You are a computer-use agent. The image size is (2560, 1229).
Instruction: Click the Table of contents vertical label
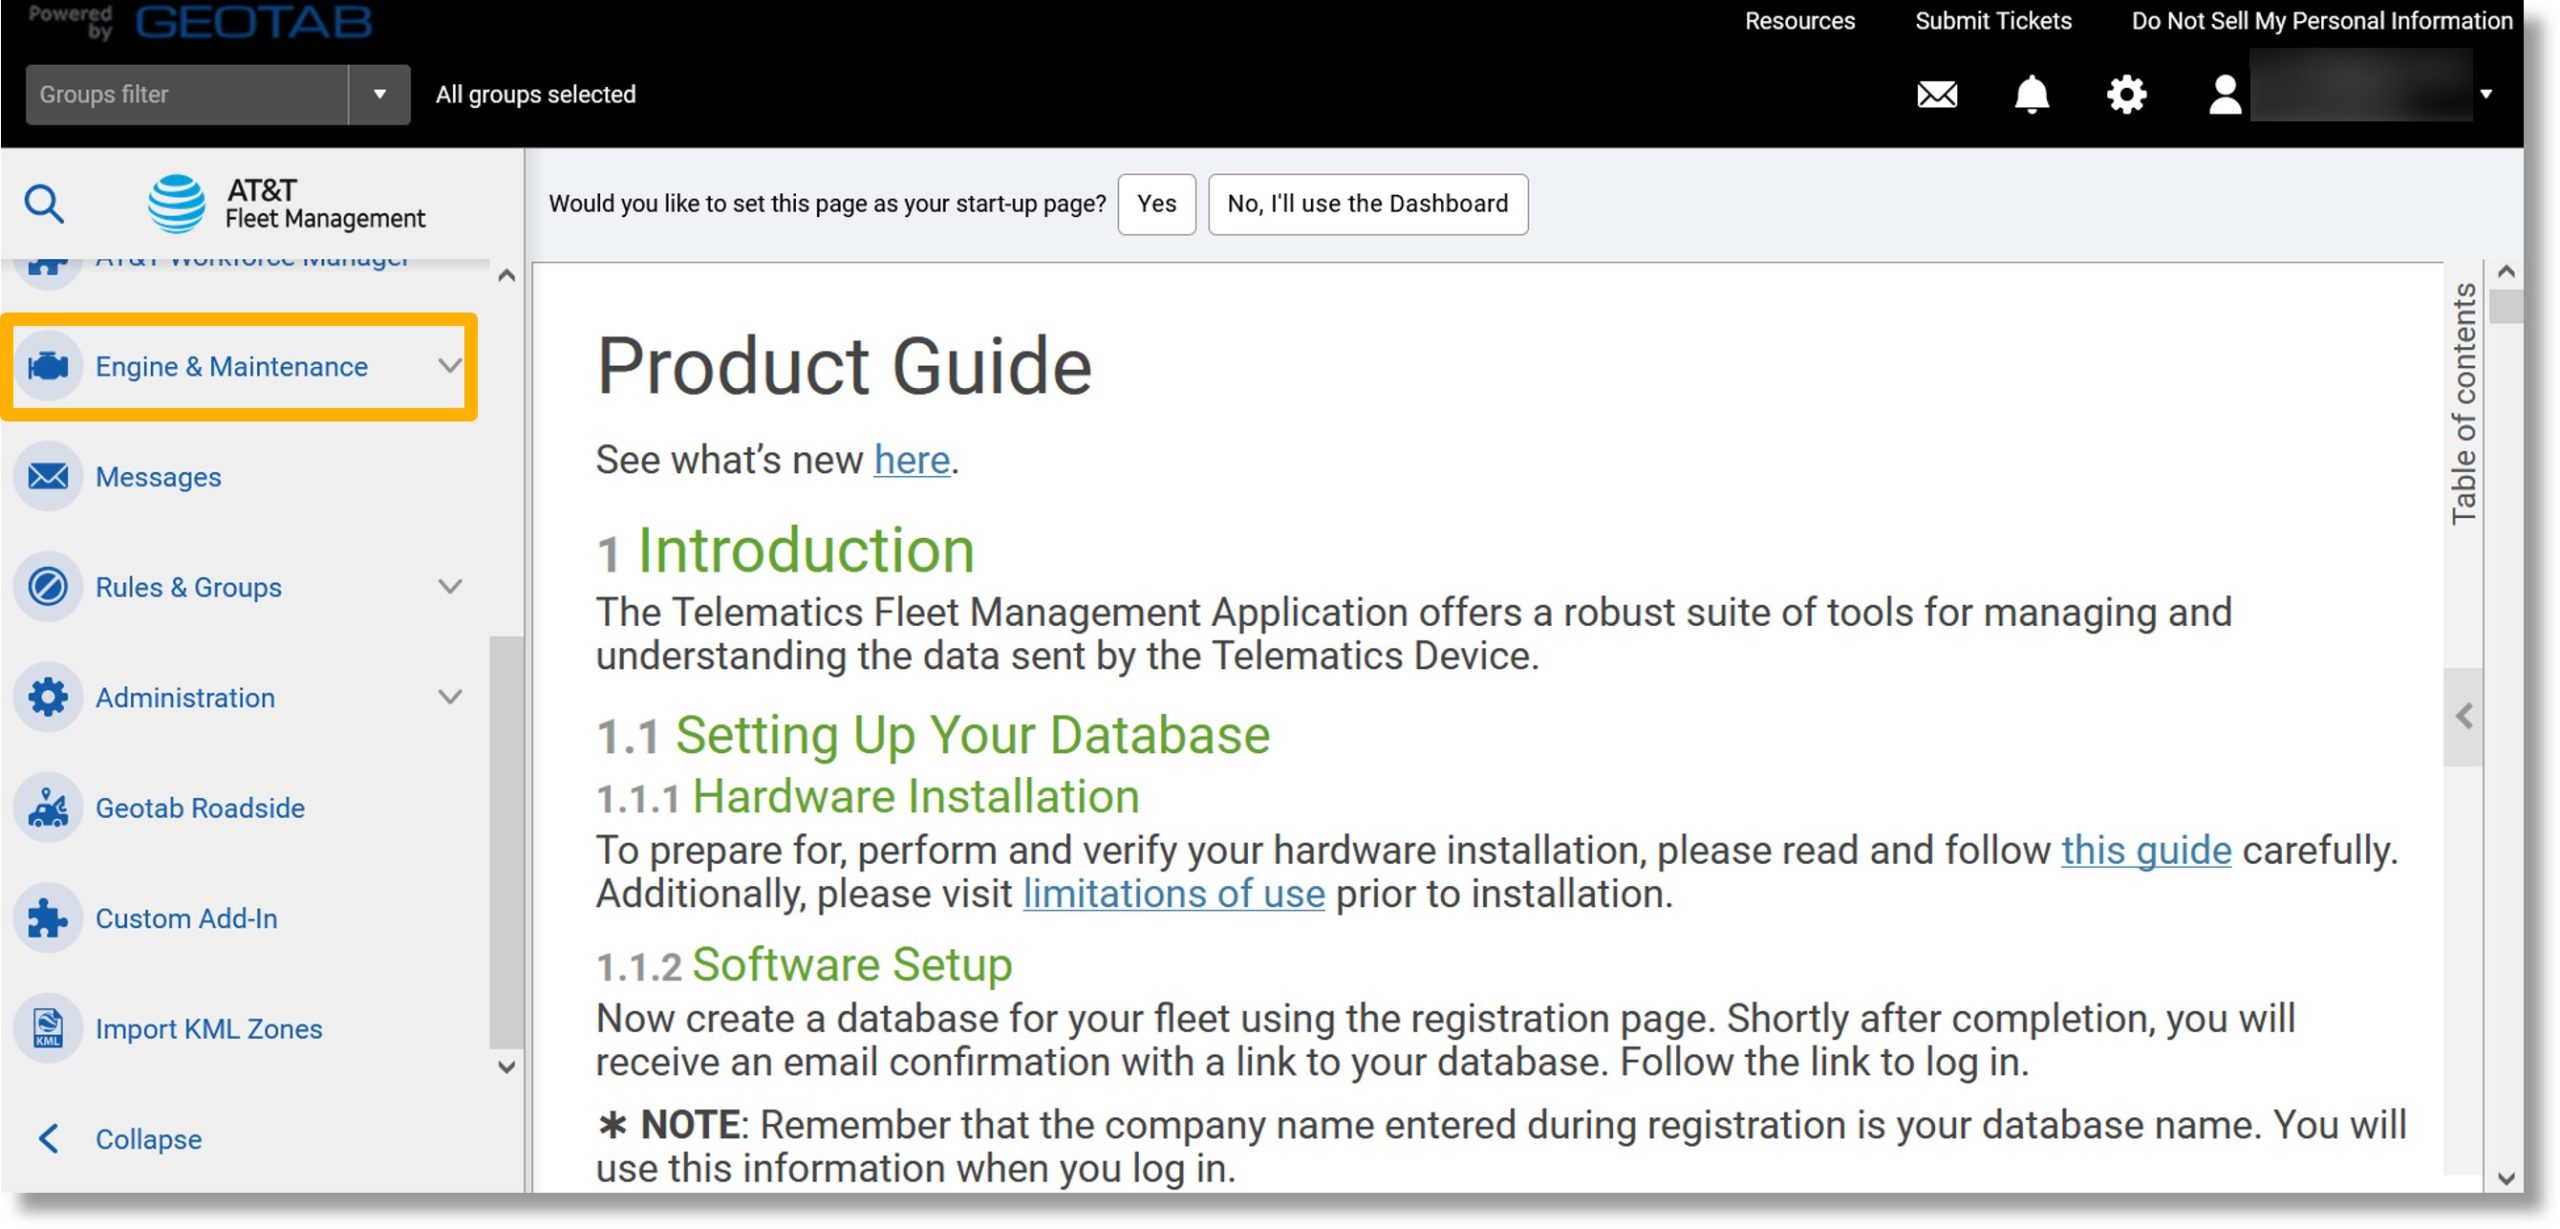click(x=2463, y=403)
